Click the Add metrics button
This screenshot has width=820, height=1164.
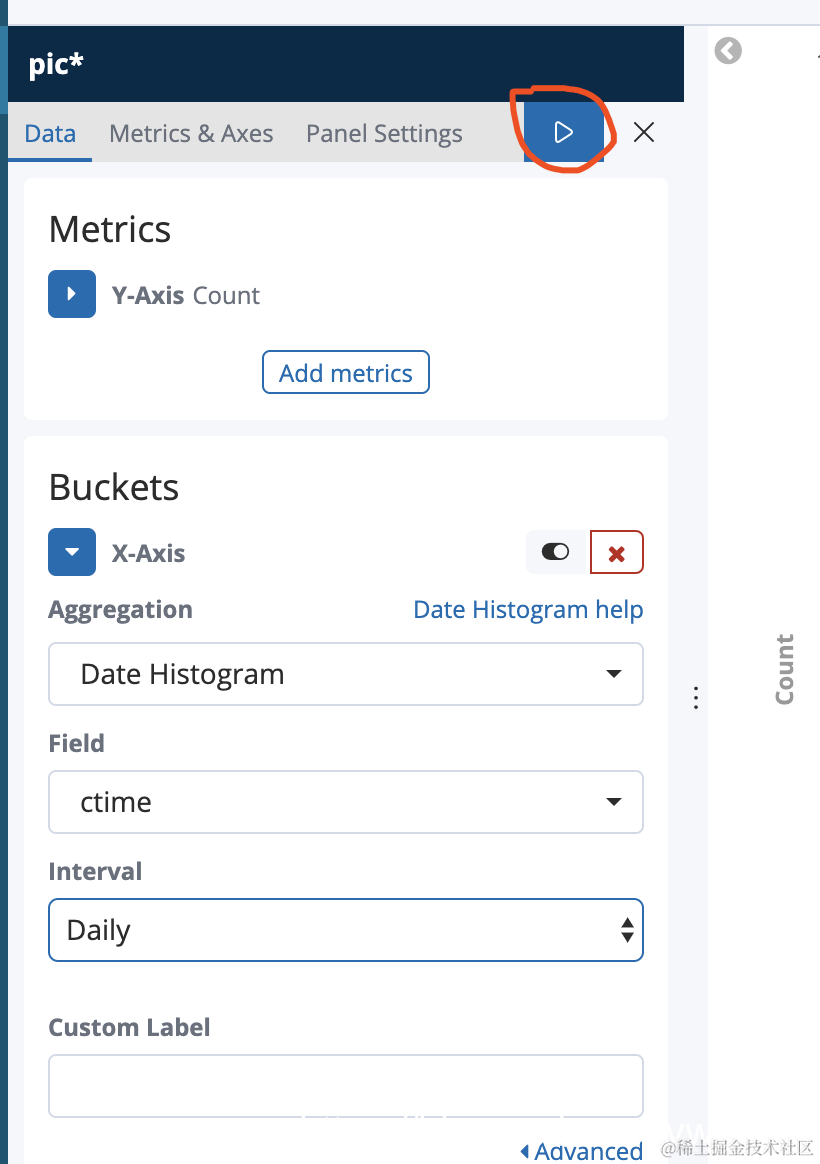(346, 373)
